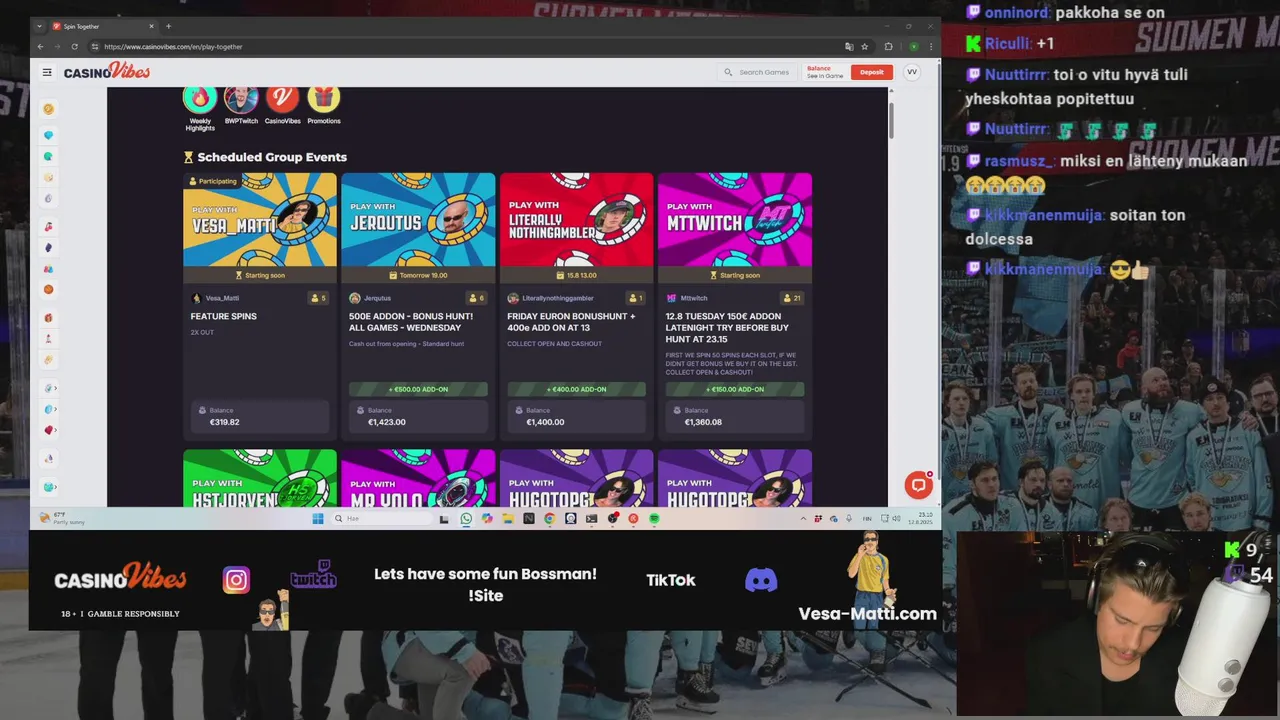Open the CasinoVibes story circle

tap(282, 98)
